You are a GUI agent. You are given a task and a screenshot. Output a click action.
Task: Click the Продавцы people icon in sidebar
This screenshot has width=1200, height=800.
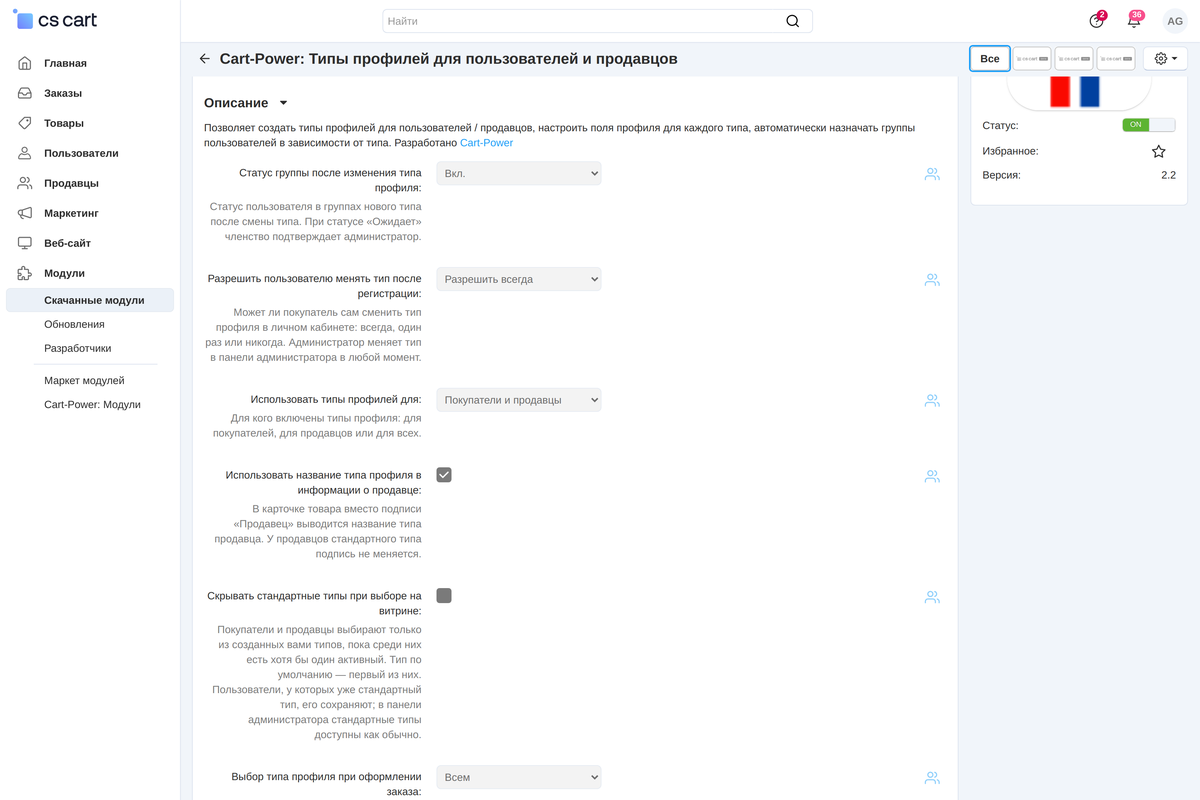tap(25, 183)
